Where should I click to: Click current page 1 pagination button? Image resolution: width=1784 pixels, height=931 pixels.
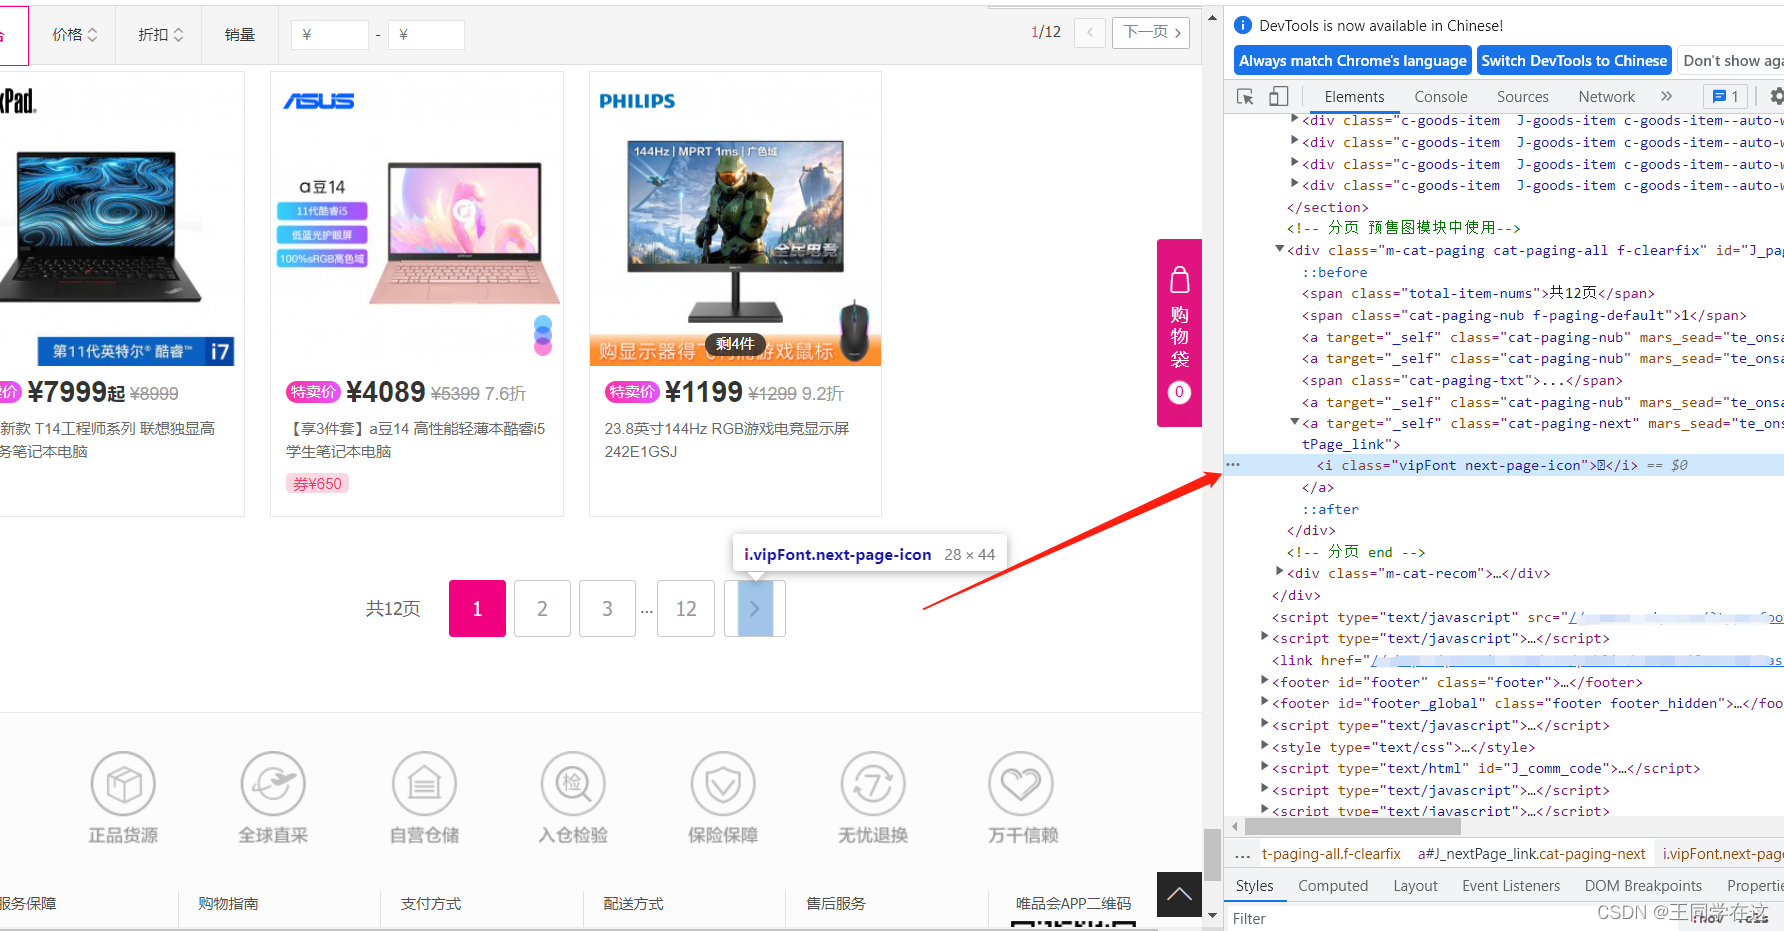(x=477, y=608)
